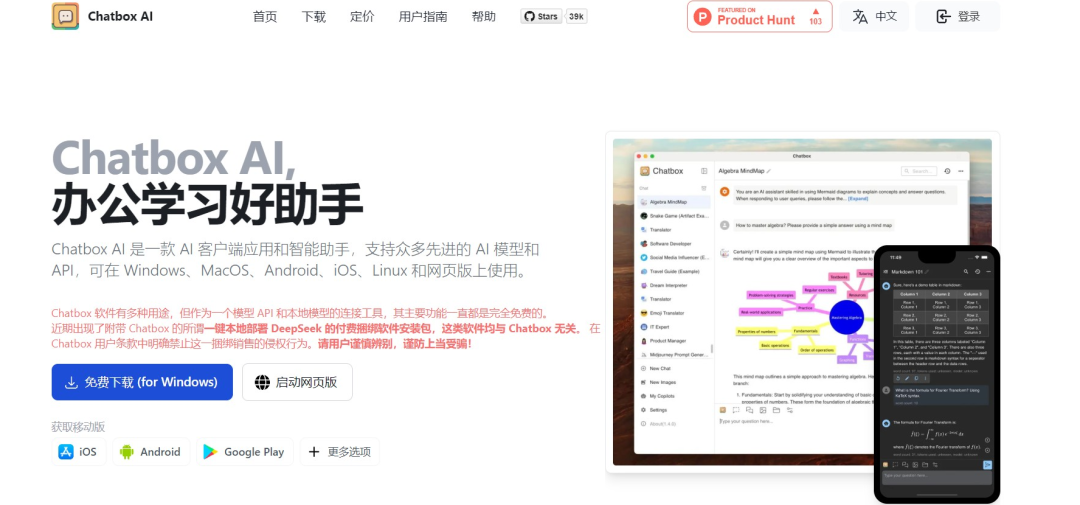Click 'Software Developer' row in app preview
The width and height of the screenshot is (1080, 505).
point(673,243)
